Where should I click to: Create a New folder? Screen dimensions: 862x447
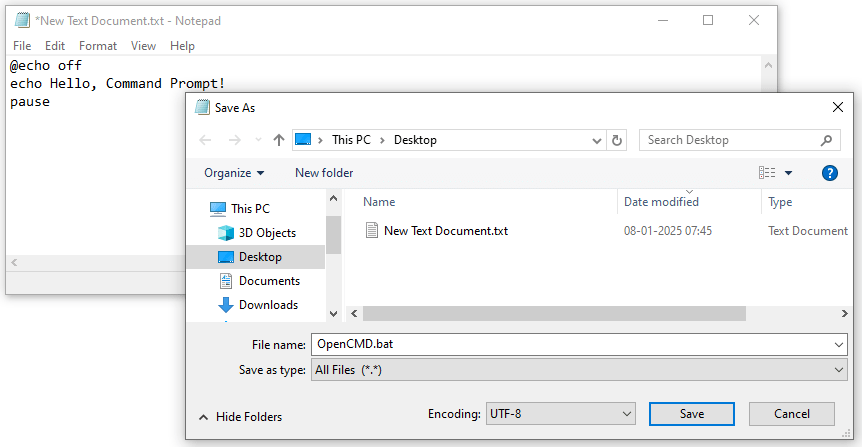324,173
